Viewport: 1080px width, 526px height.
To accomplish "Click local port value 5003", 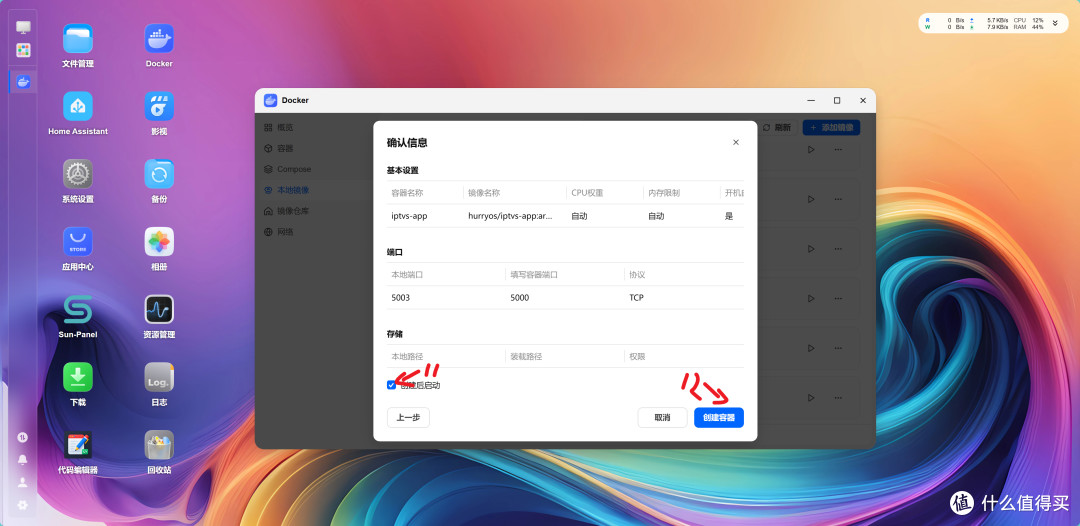I will pos(401,298).
